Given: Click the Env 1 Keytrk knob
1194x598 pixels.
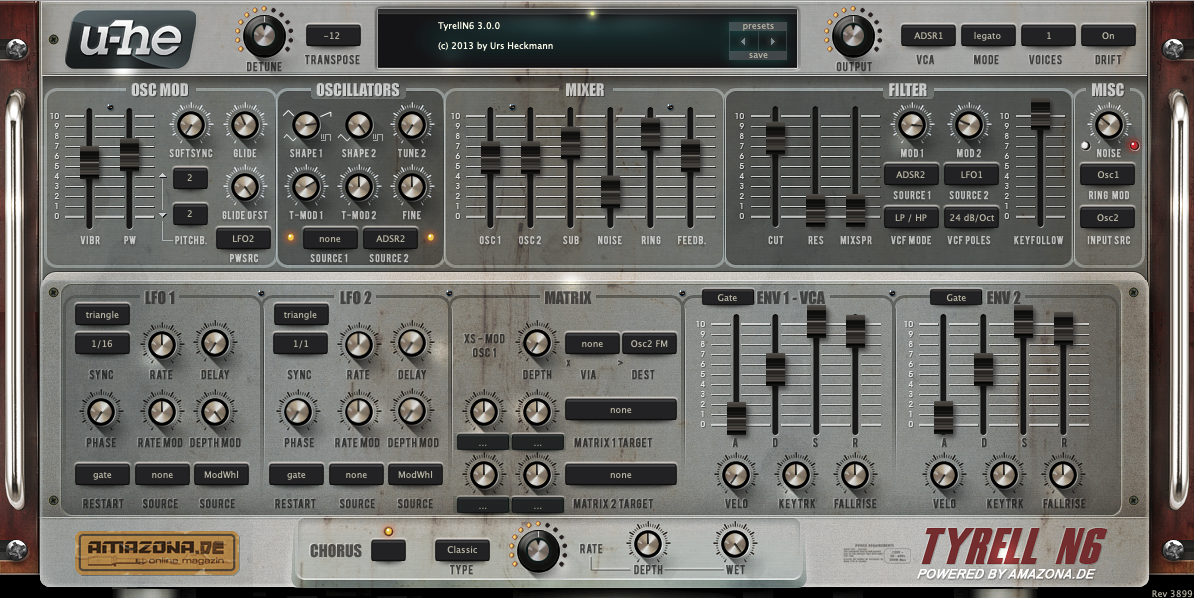Looking at the screenshot, I should [x=794, y=475].
